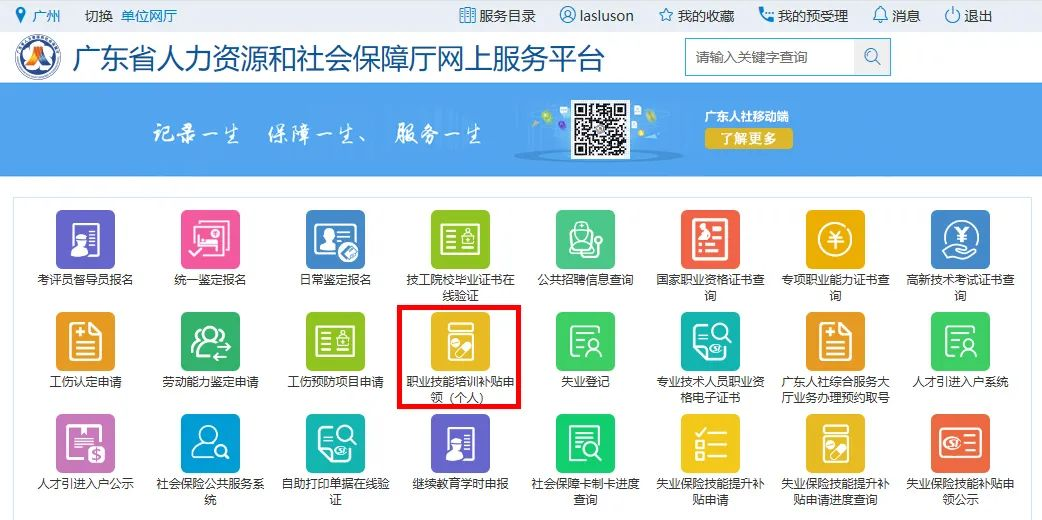Open 我的预受理 in top bar
This screenshot has width=1042, height=520.
pyautogui.click(x=803, y=15)
